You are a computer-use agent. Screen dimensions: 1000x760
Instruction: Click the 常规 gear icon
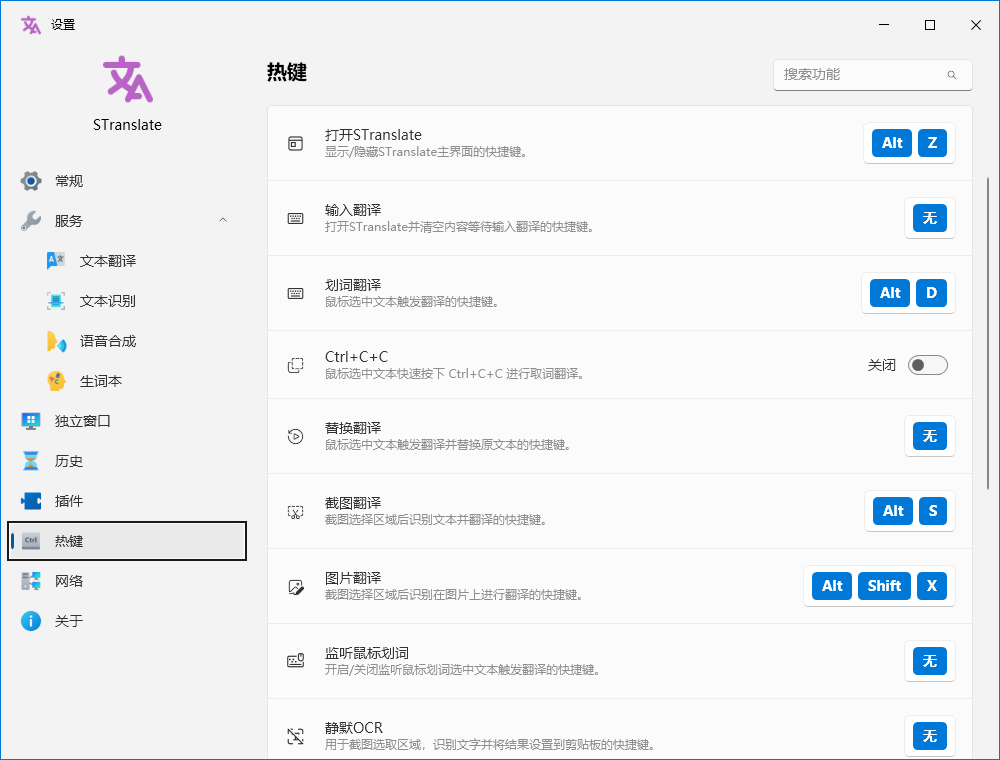tap(31, 181)
